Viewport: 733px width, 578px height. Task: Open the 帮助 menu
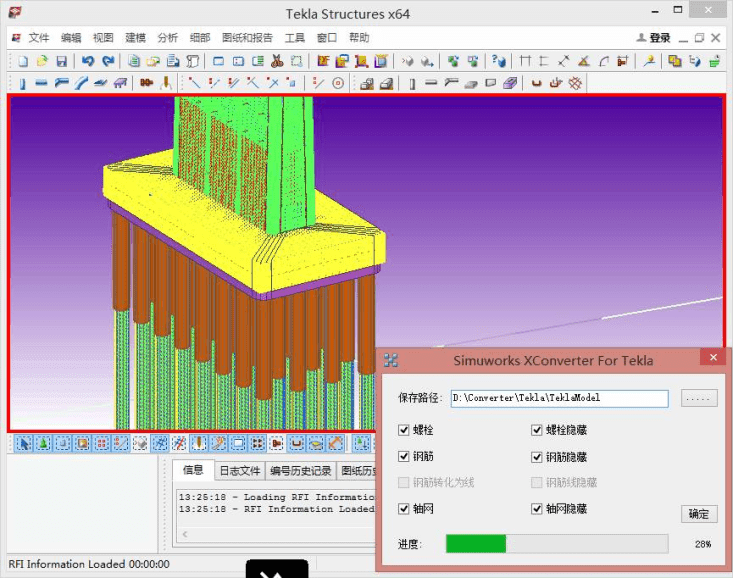pos(359,38)
